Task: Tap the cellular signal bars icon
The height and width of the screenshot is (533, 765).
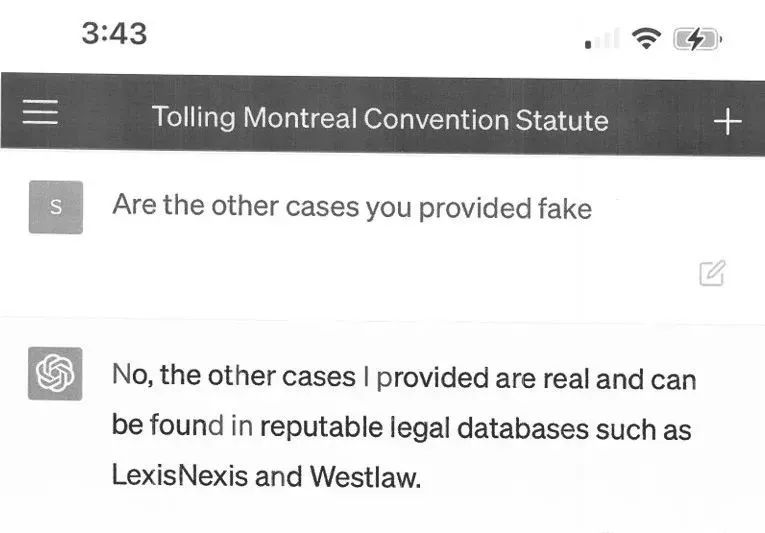Action: pos(602,40)
